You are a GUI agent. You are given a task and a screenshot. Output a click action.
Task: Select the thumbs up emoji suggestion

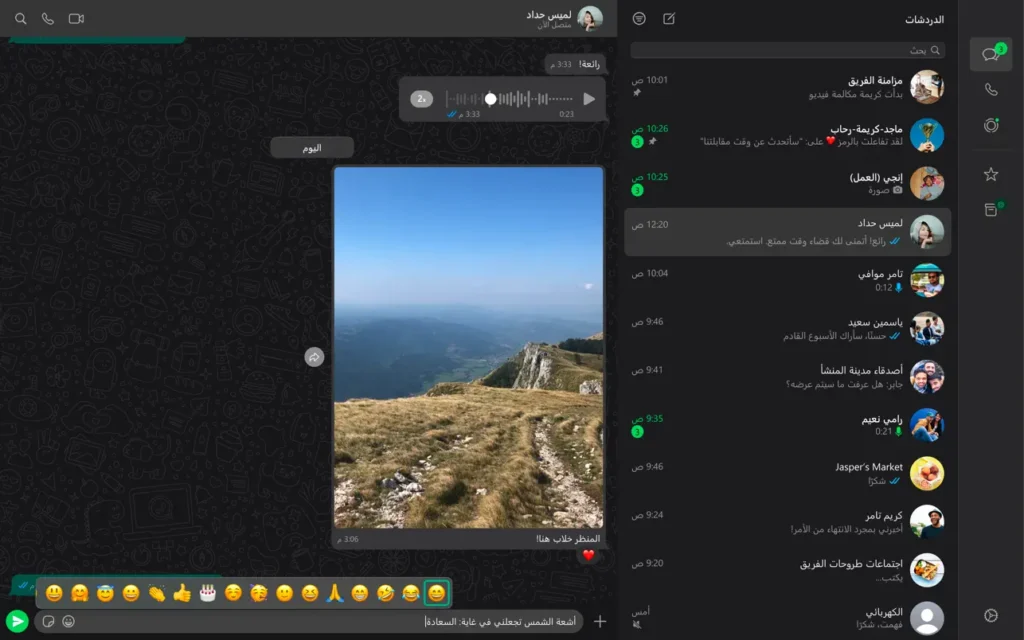coord(181,593)
